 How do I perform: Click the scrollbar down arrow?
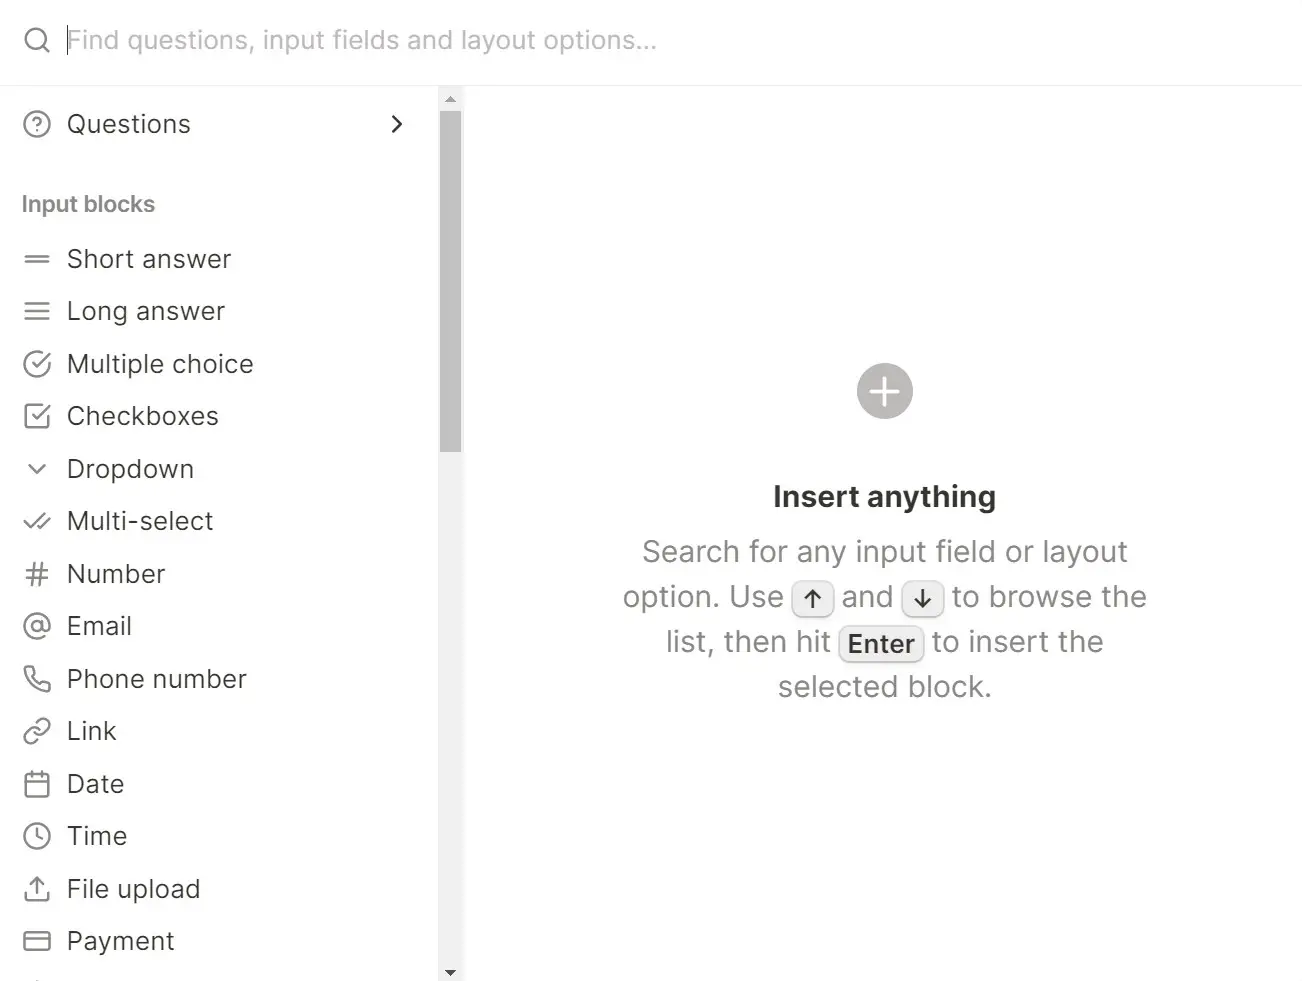(x=450, y=972)
